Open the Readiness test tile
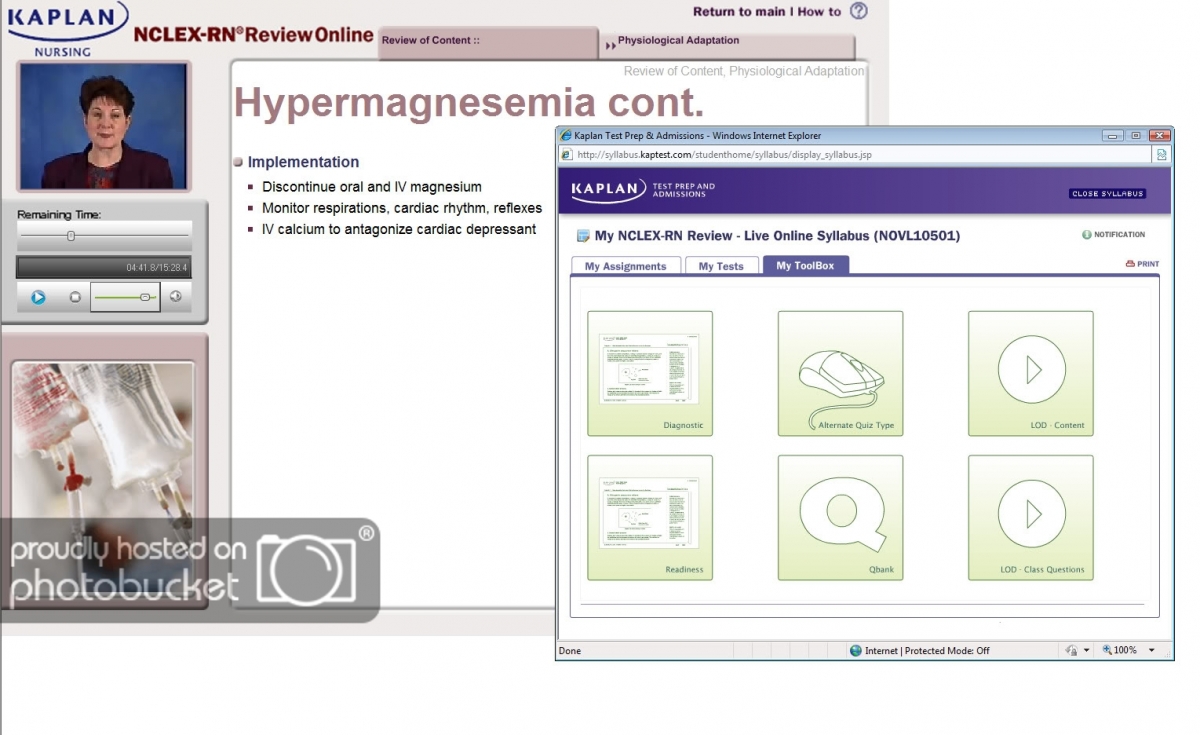The height and width of the screenshot is (735, 1200). [x=650, y=517]
